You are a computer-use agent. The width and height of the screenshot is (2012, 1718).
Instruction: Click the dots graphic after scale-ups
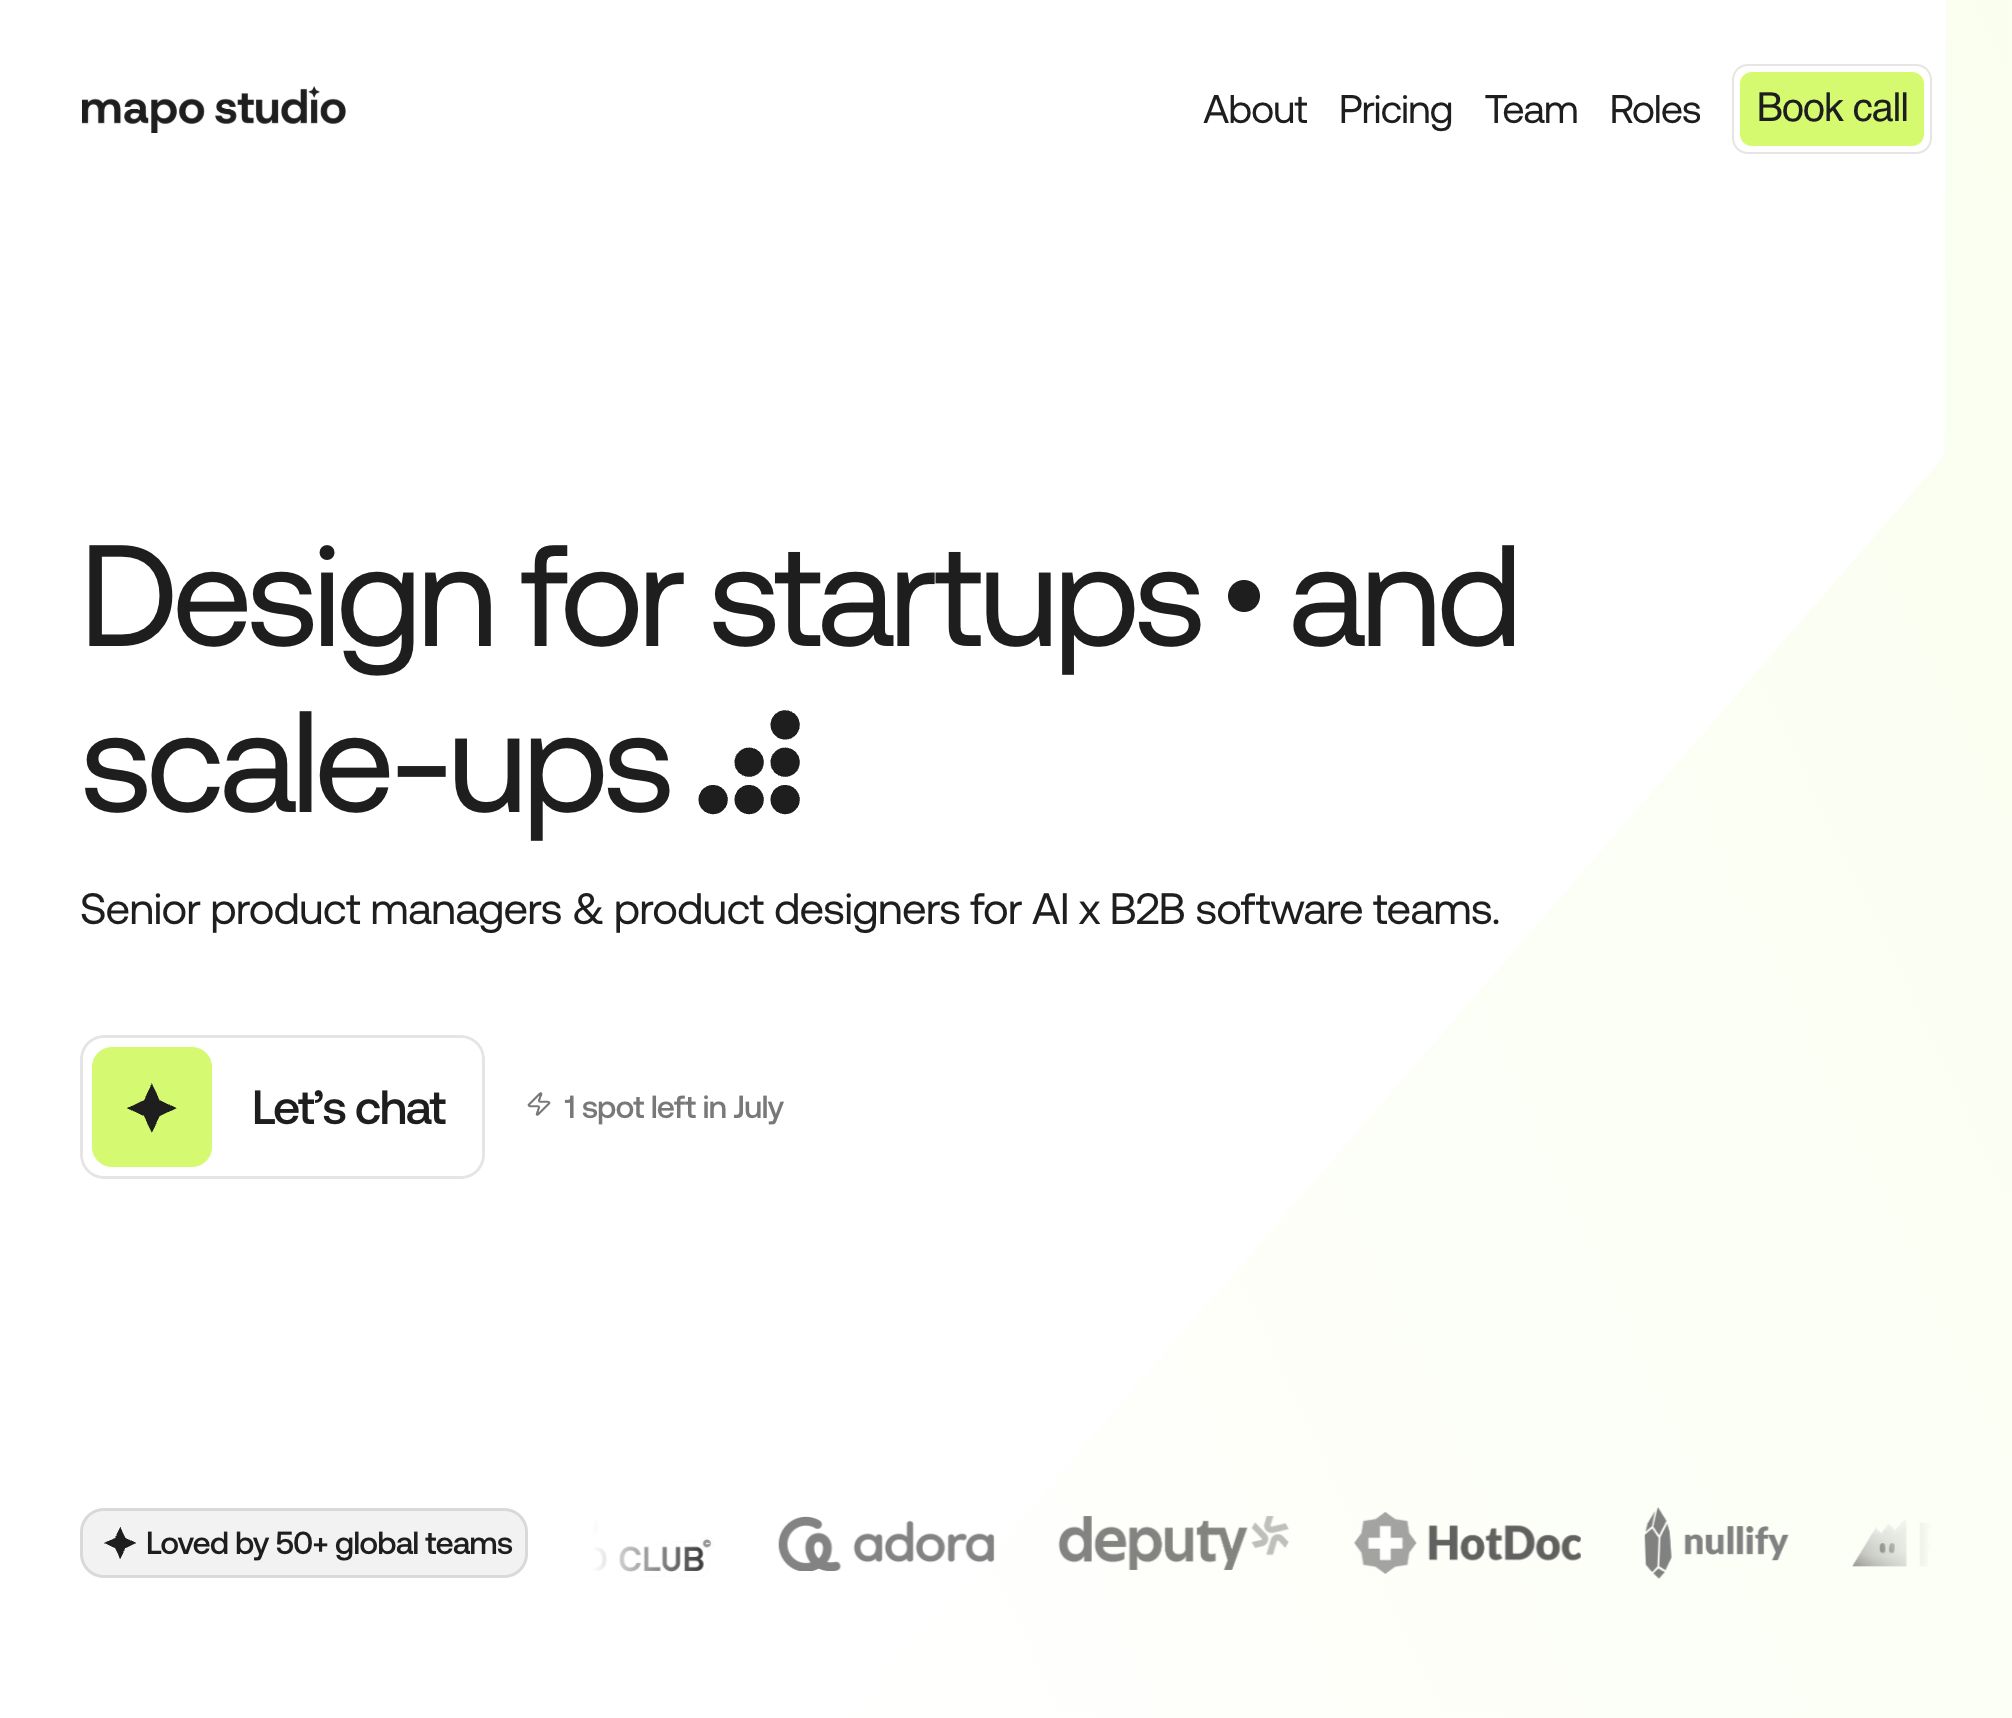tap(750, 762)
